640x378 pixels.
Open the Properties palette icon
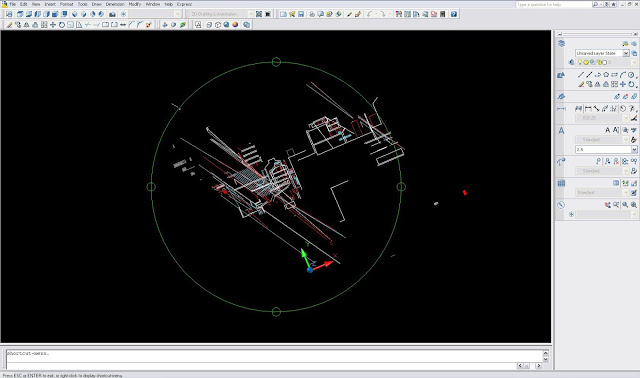(x=399, y=14)
